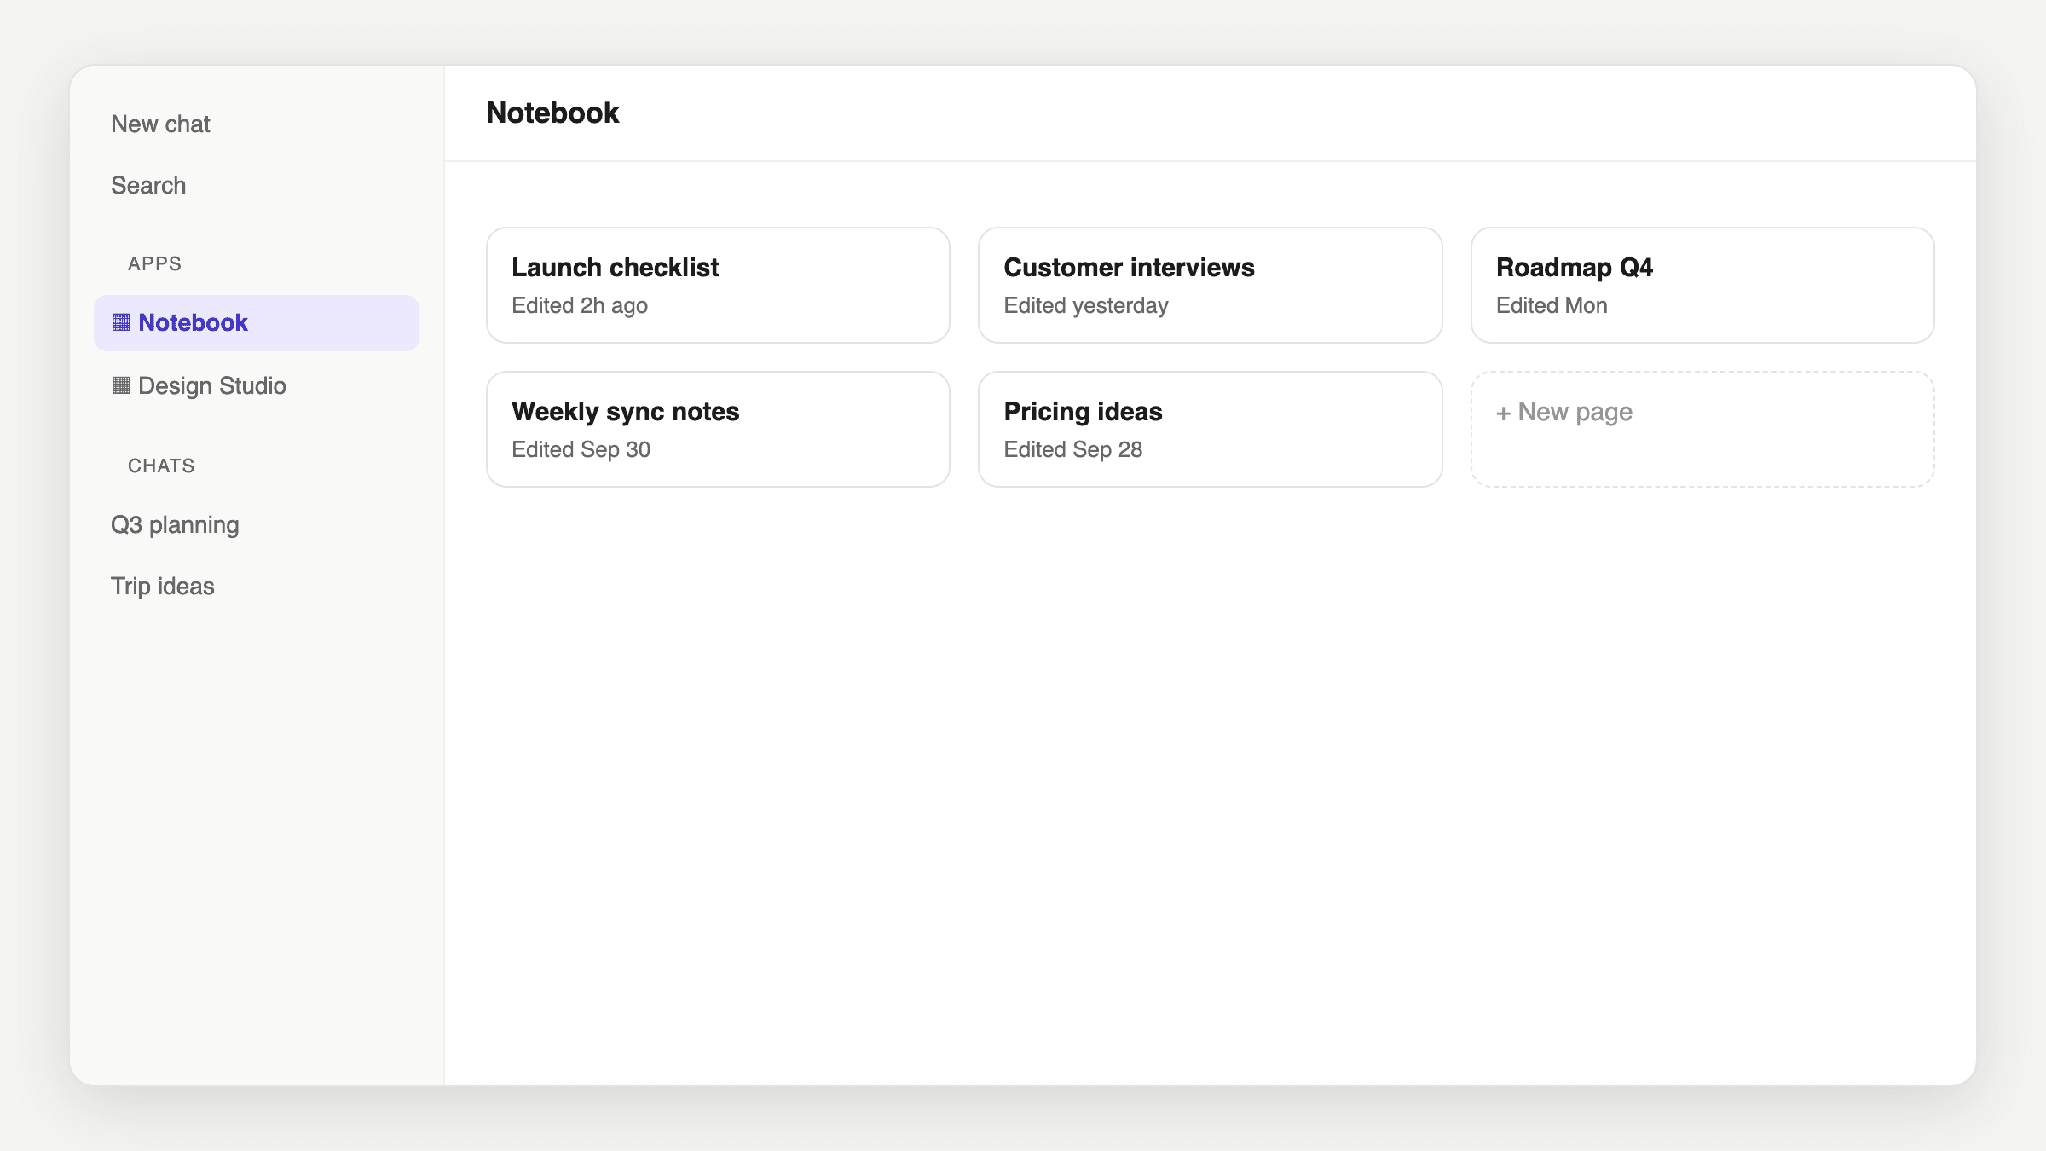
Task: Click the 'Edited Mon' text
Action: pos(1552,306)
